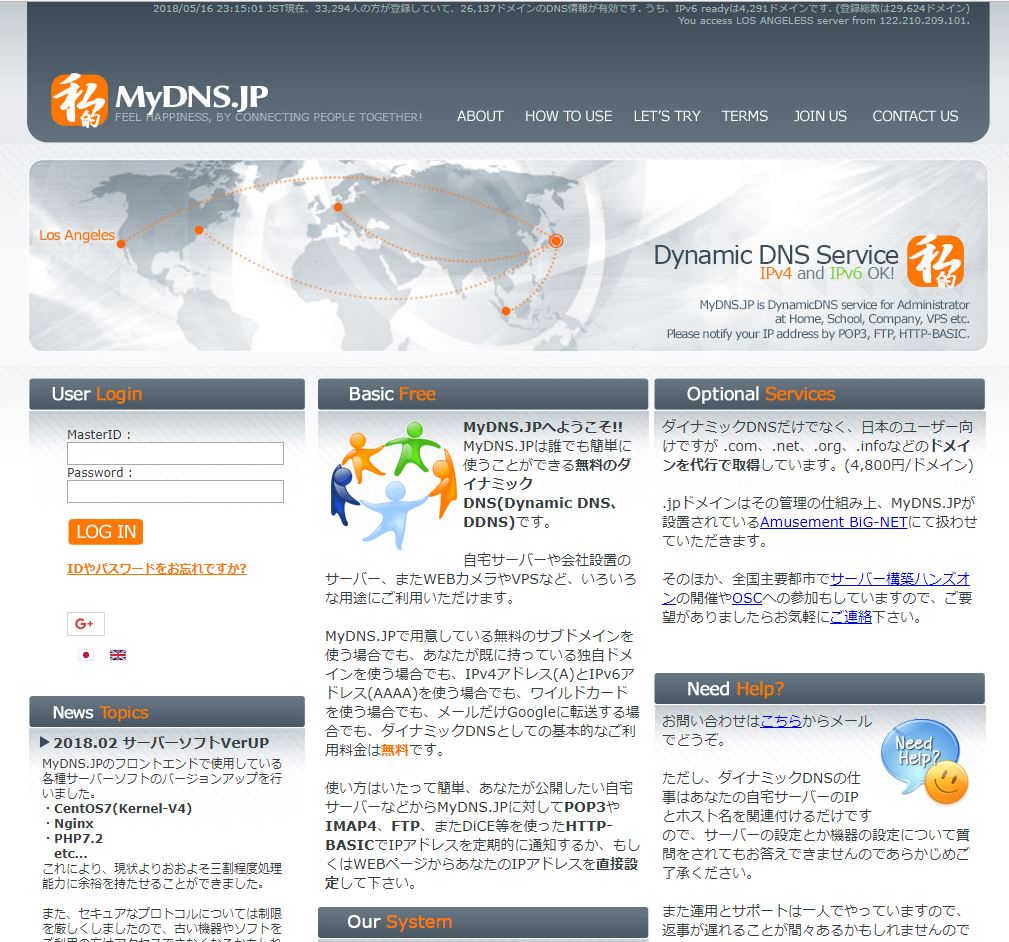Click the orange 無料 text in Basic Free
The height and width of the screenshot is (942, 1009).
395,750
